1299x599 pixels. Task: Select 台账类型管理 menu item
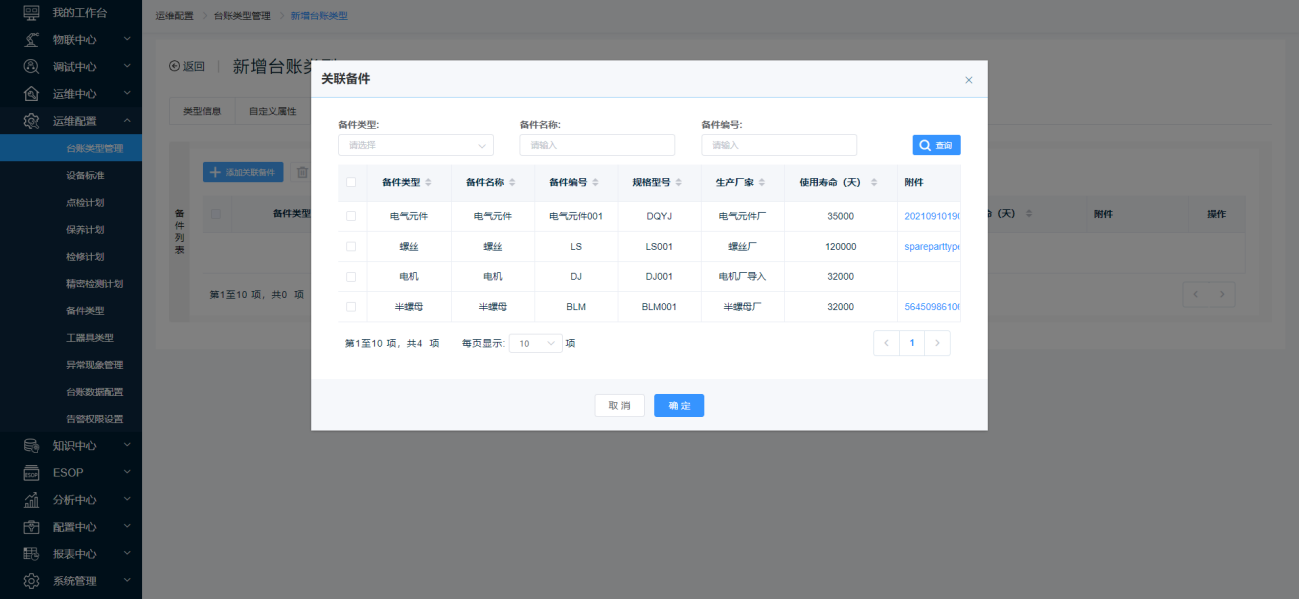[x=71, y=148]
